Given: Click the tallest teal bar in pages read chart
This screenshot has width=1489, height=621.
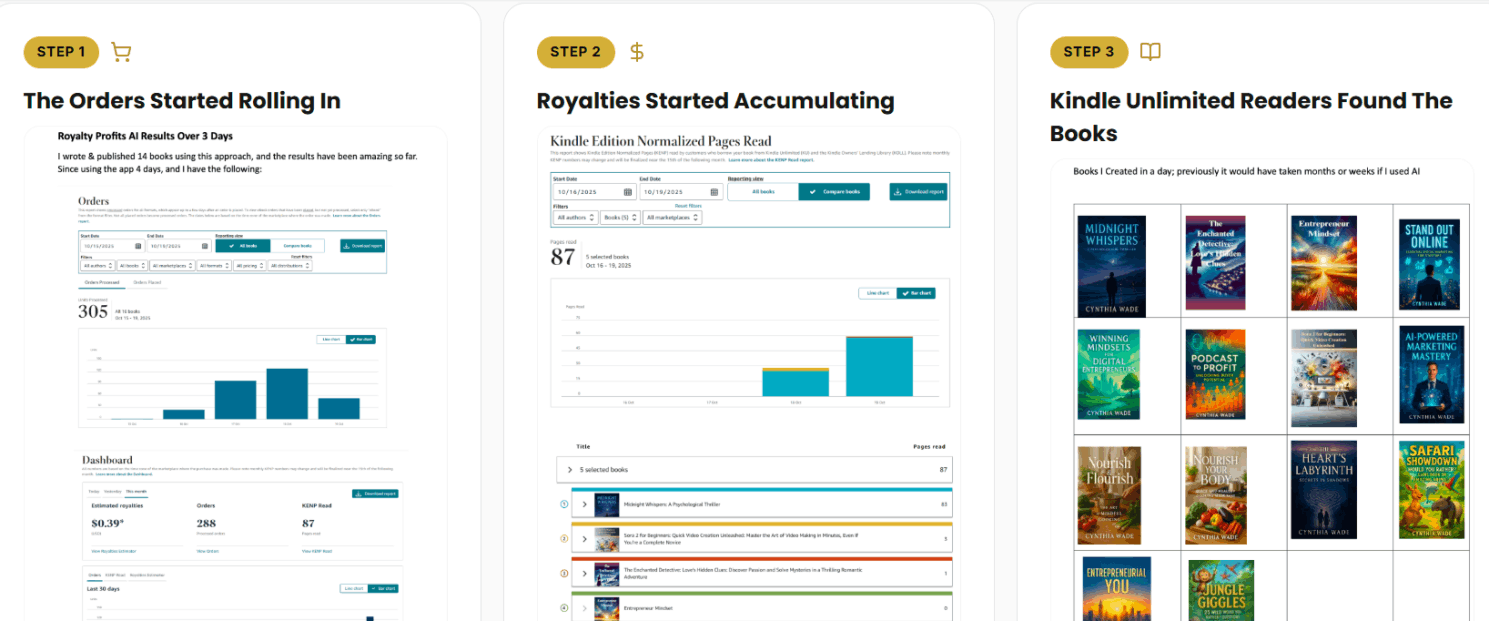Looking at the screenshot, I should pyautogui.click(x=879, y=366).
